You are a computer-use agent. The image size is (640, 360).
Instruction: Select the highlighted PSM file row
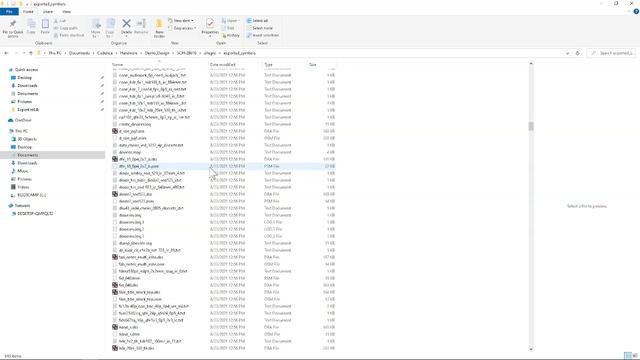click(x=223, y=166)
